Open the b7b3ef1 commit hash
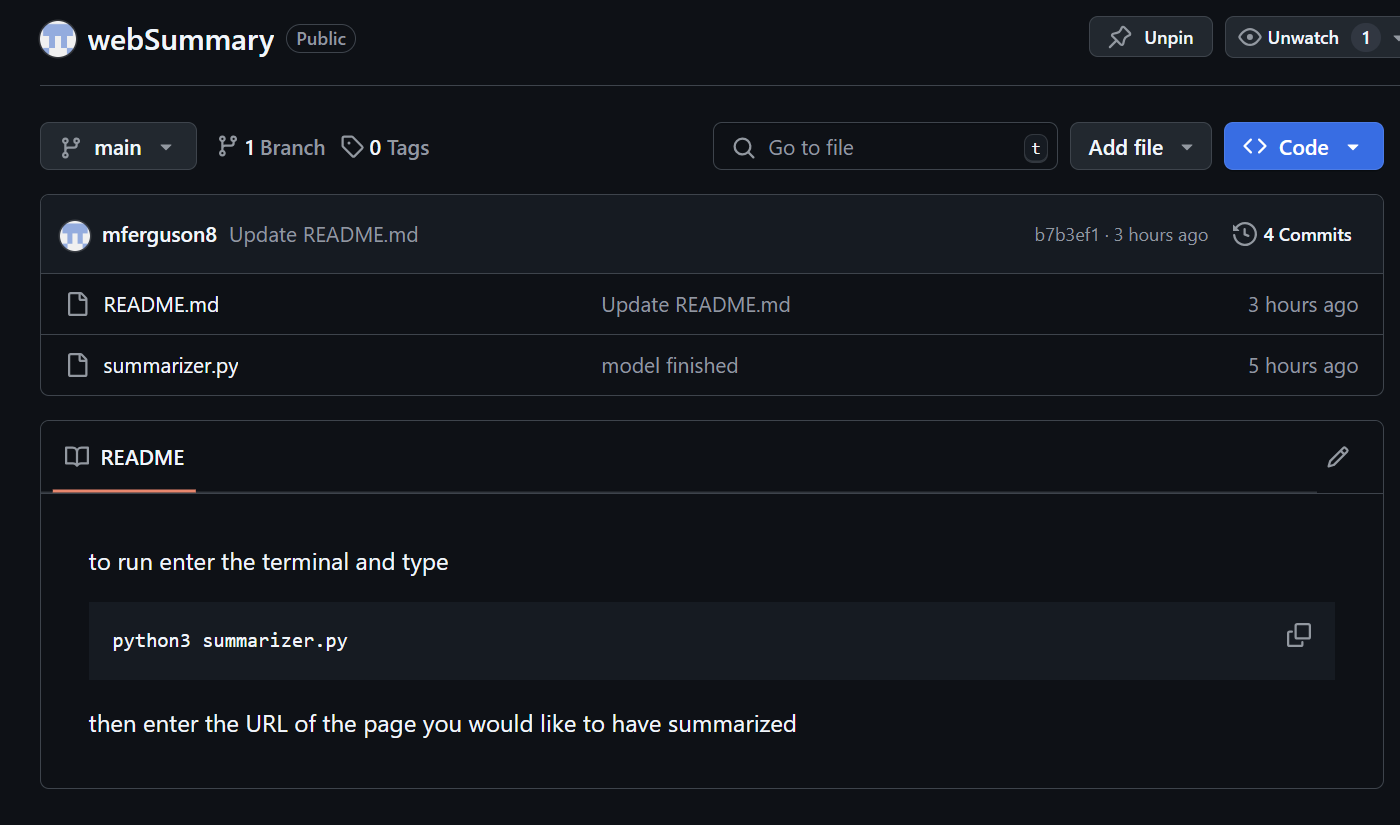The width and height of the screenshot is (1400, 825). pyautogui.click(x=1066, y=235)
